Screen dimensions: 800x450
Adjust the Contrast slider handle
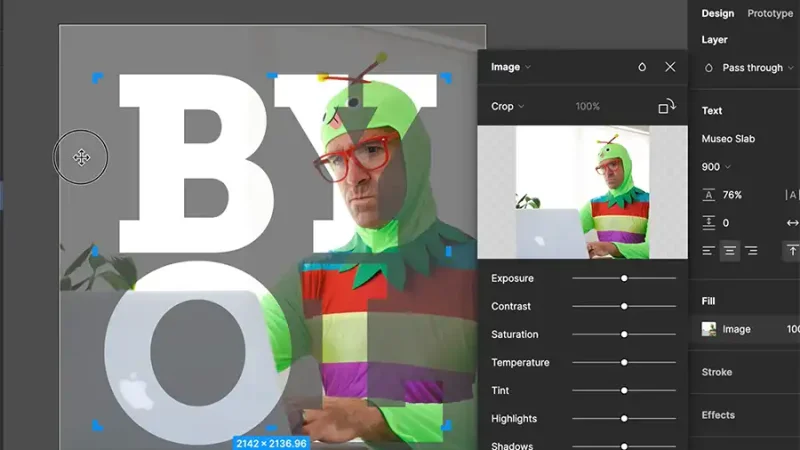[623, 306]
